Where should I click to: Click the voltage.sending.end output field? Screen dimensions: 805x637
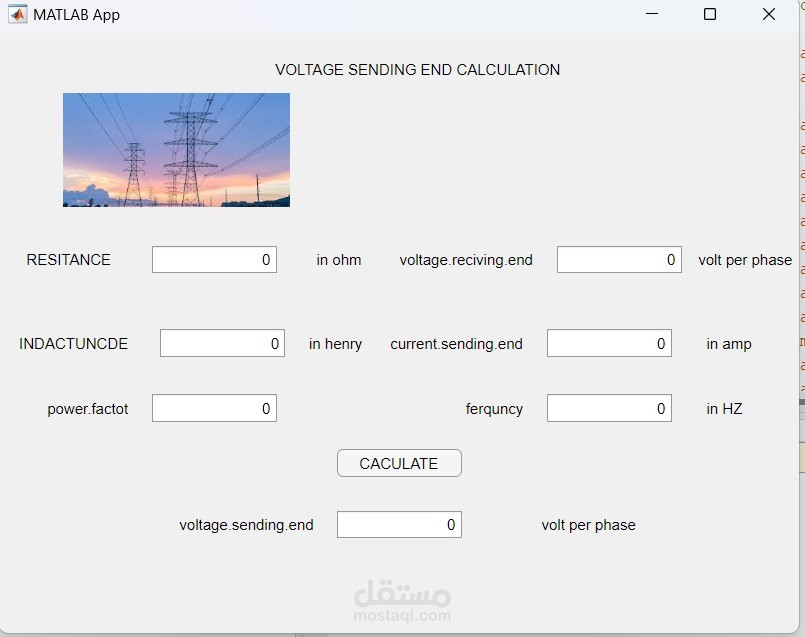pos(399,524)
